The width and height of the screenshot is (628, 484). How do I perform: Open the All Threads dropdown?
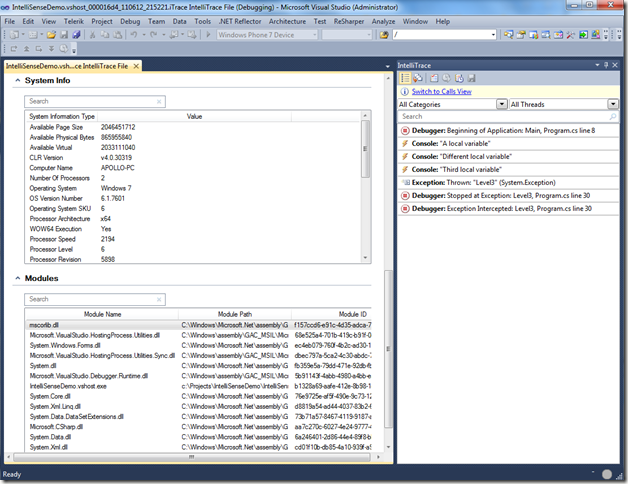point(564,104)
